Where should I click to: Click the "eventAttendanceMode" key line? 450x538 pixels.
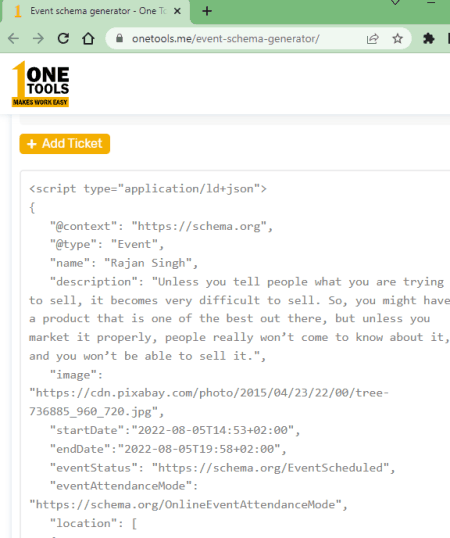124,486
